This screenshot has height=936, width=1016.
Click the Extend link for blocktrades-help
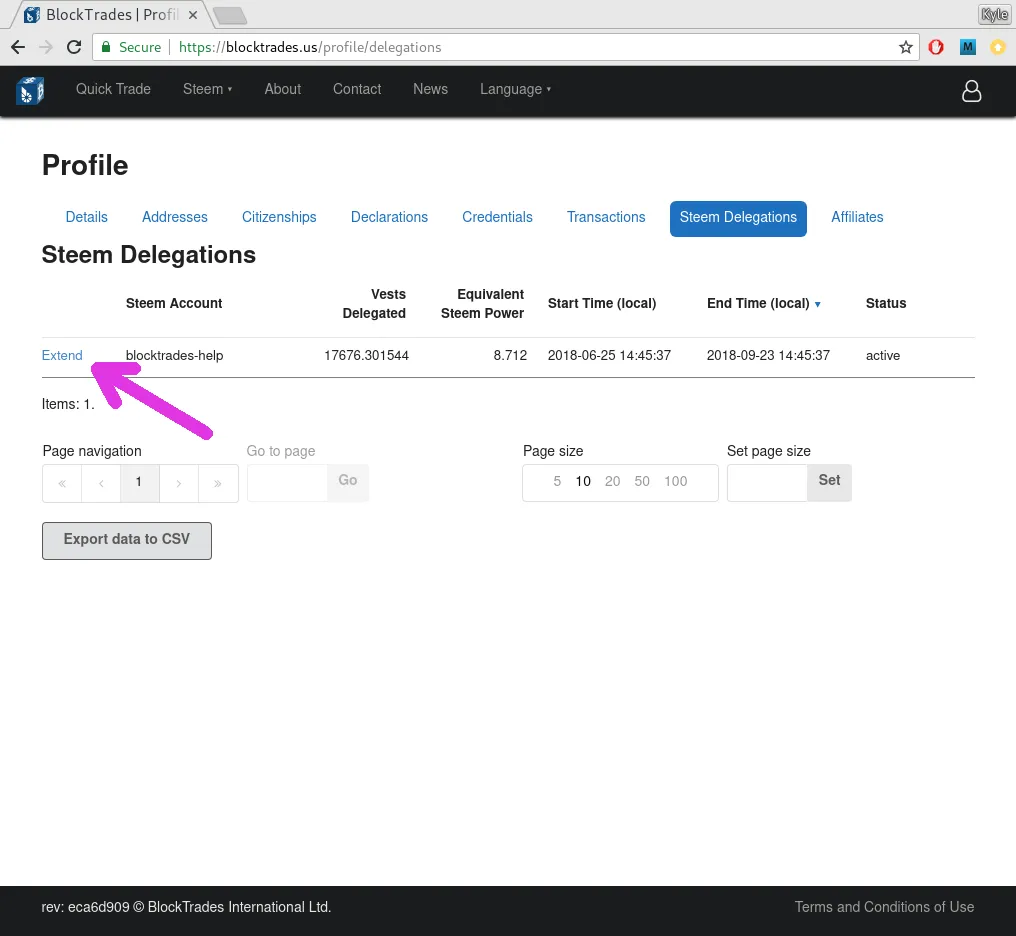(x=62, y=355)
